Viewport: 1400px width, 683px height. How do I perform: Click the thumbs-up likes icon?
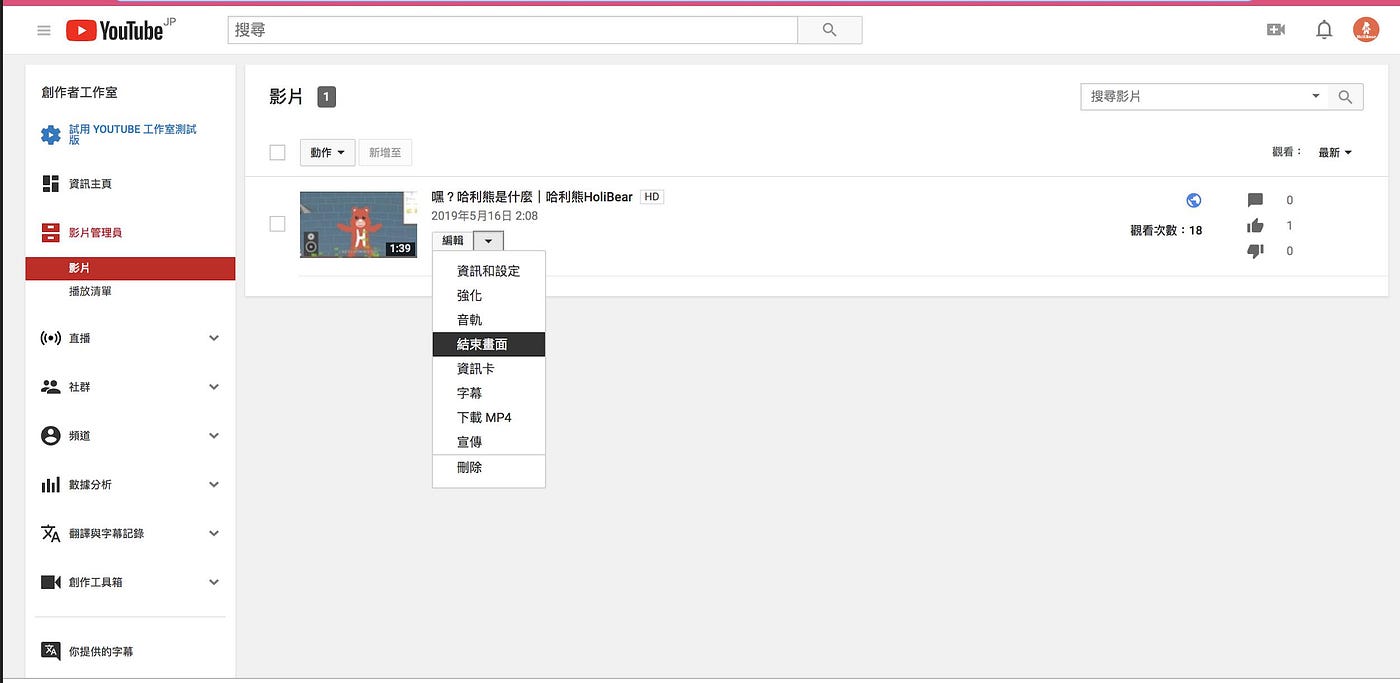pos(1255,226)
